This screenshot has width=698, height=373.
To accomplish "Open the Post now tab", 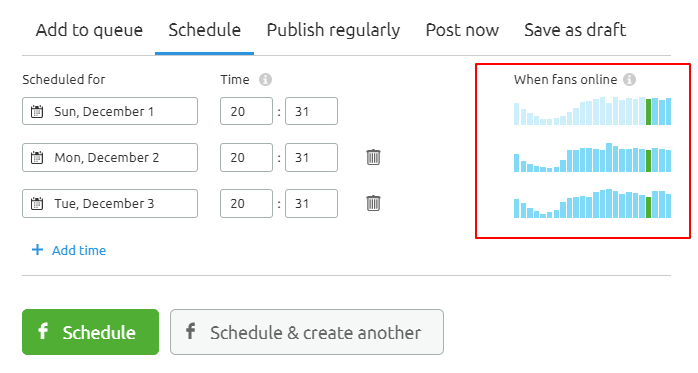I will click(x=462, y=30).
